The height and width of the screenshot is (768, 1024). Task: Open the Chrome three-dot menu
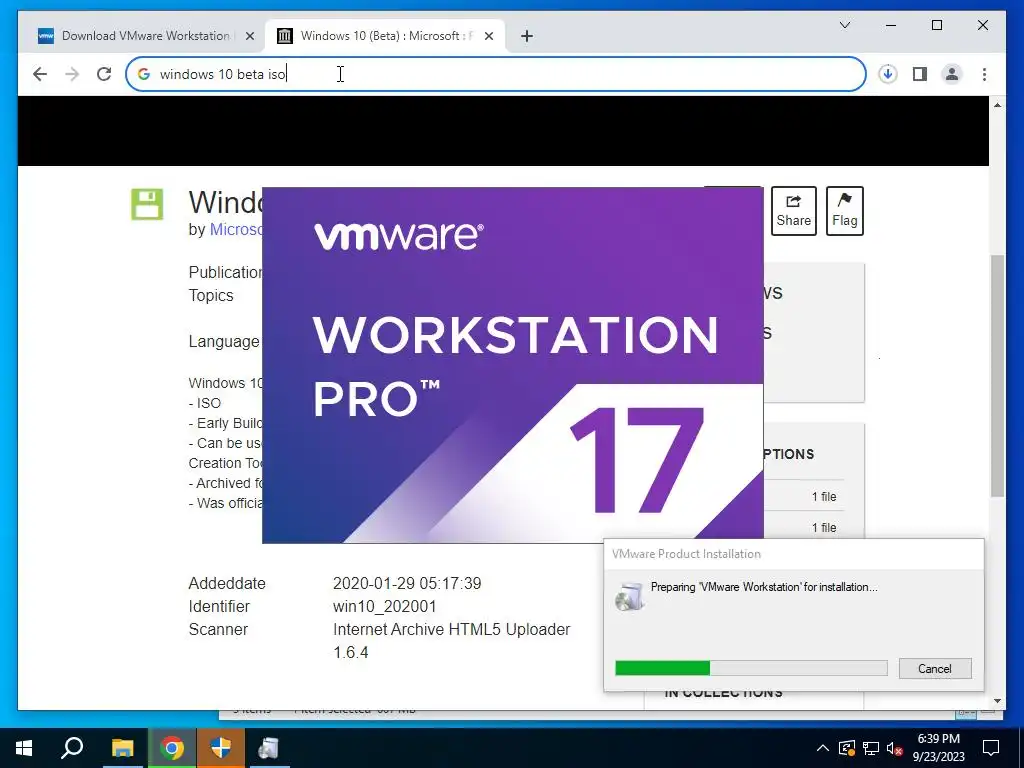[984, 74]
